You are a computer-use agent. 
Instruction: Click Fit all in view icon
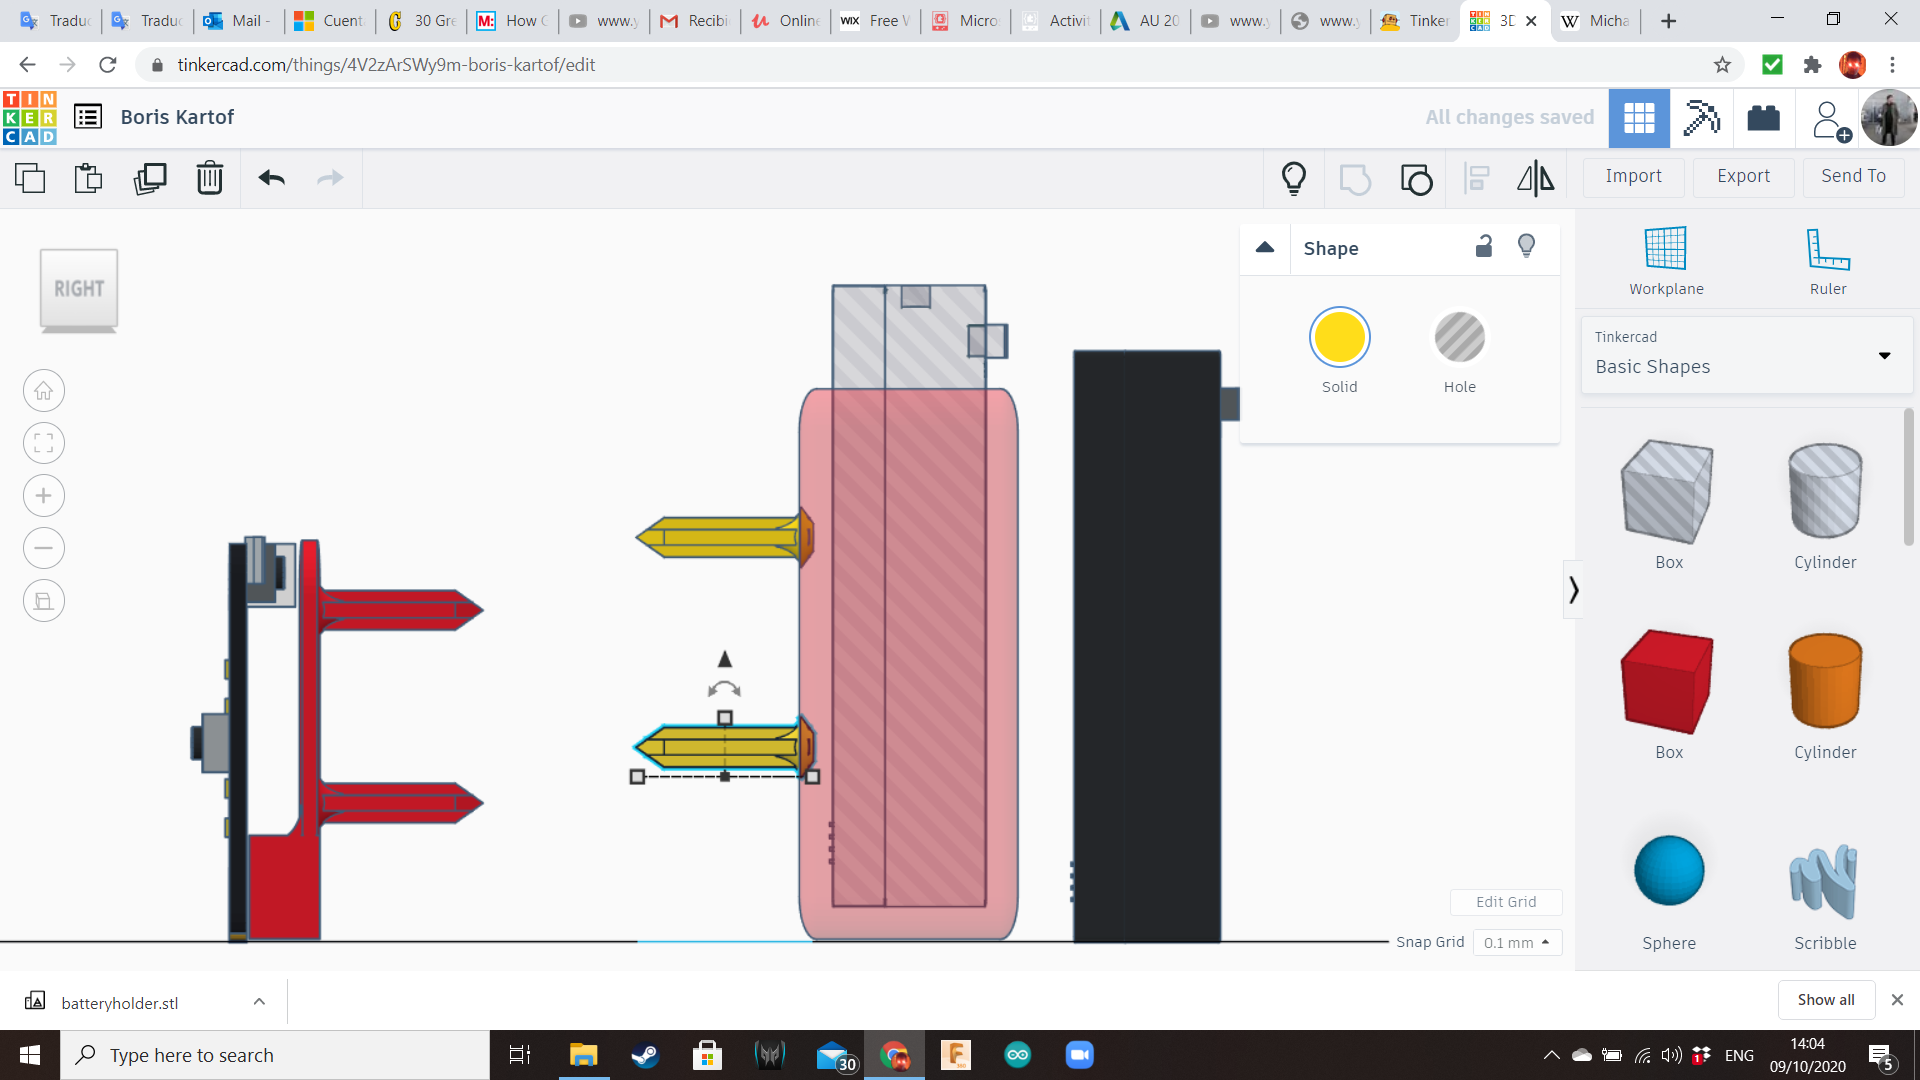[x=44, y=443]
